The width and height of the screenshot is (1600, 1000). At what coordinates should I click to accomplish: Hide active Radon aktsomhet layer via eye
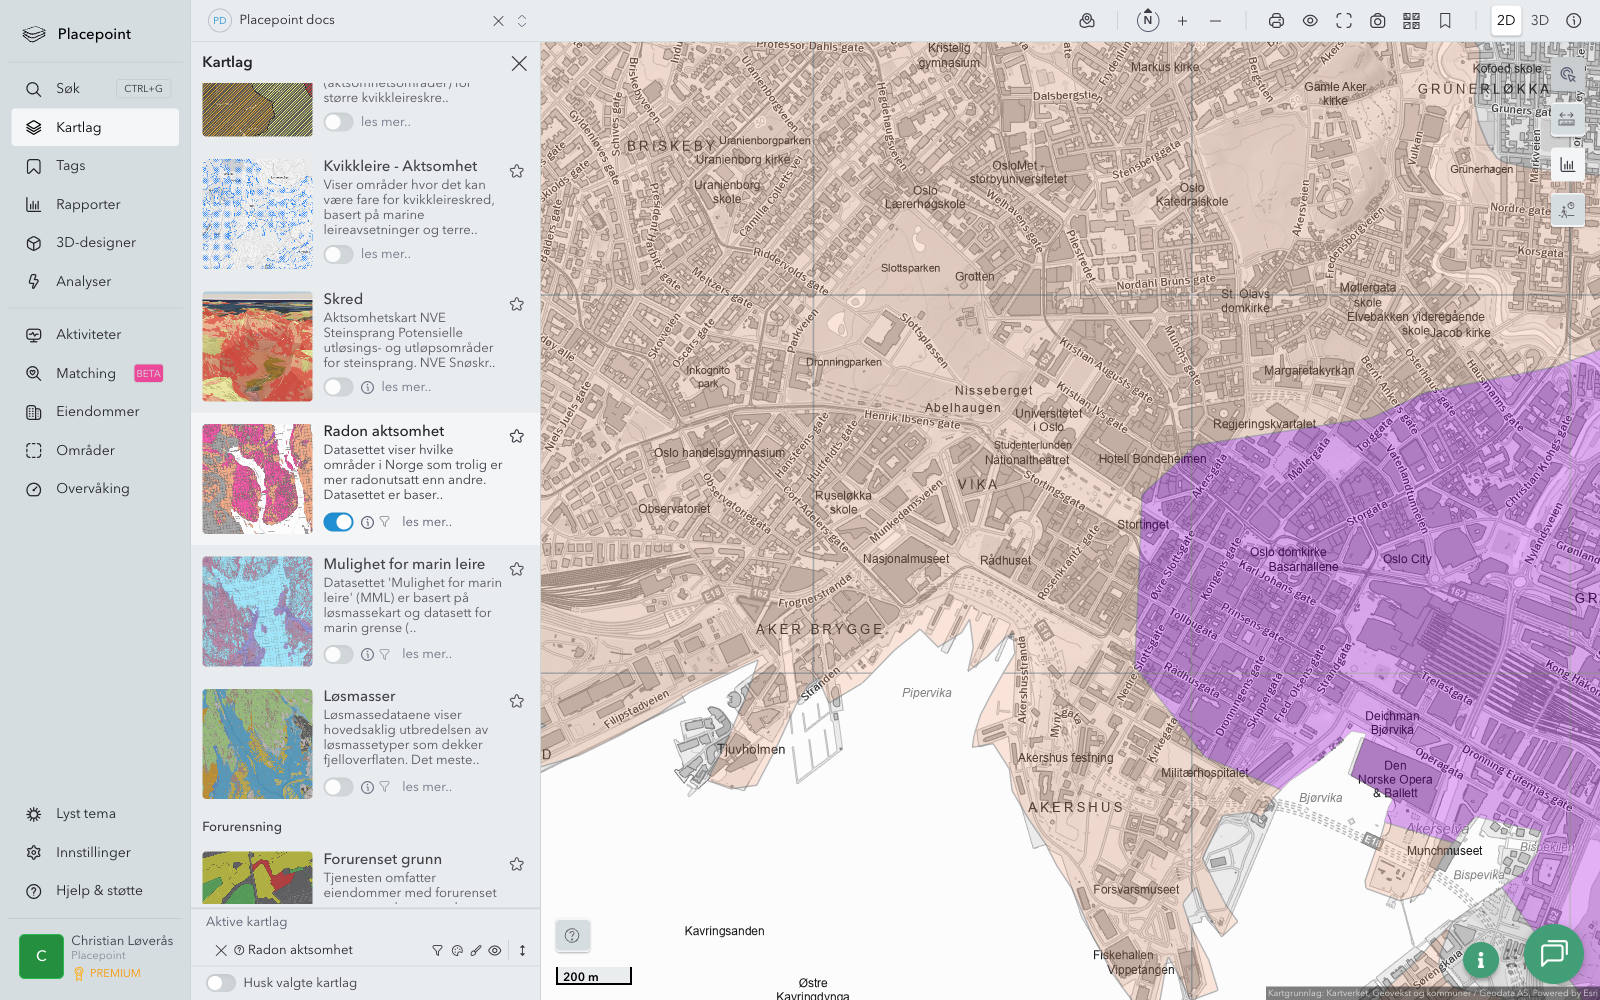click(495, 951)
